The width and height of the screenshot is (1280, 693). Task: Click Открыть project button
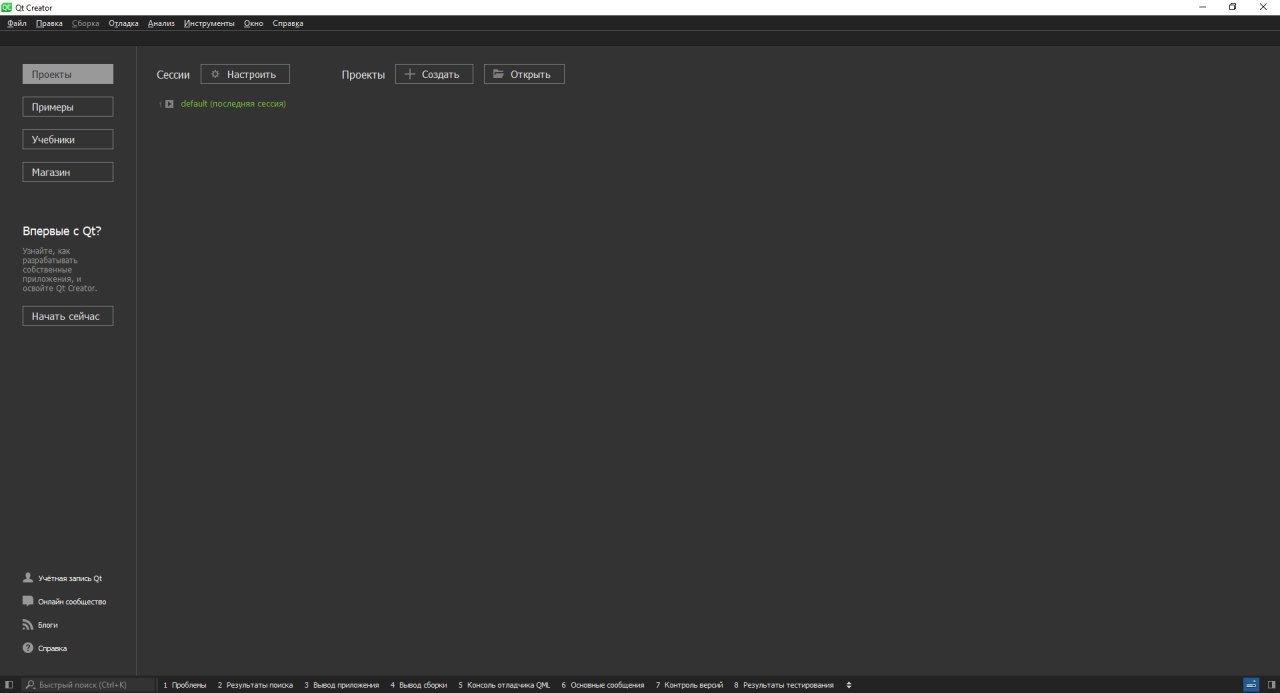coord(524,74)
